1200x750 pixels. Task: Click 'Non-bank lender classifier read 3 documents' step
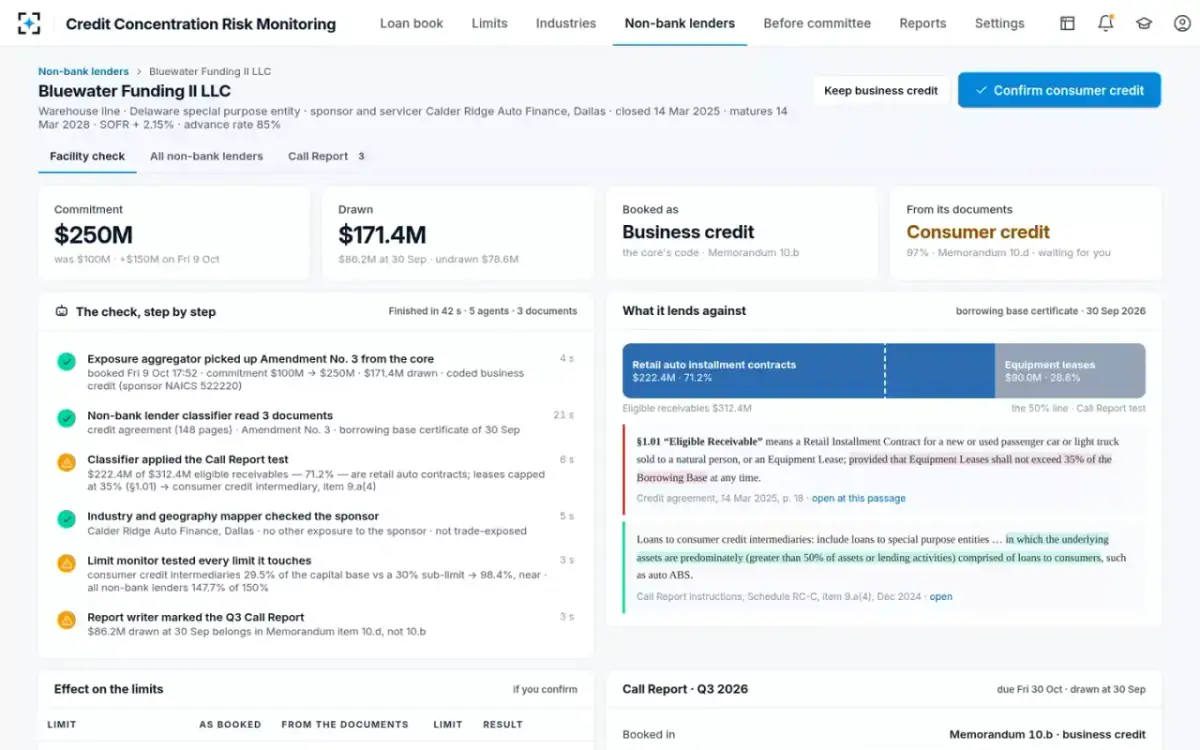tap(316, 422)
